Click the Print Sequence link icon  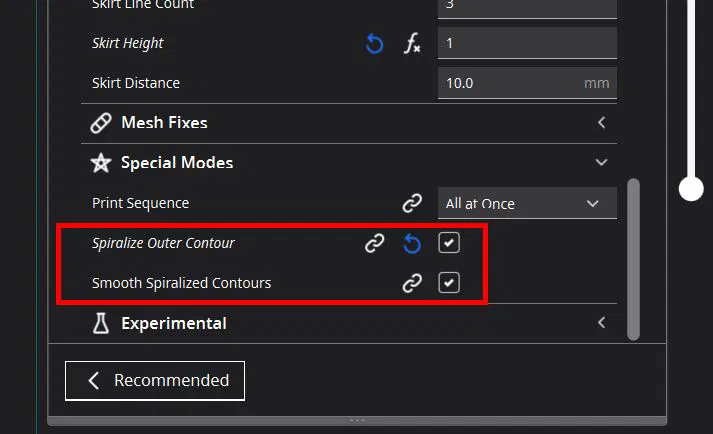coord(412,203)
